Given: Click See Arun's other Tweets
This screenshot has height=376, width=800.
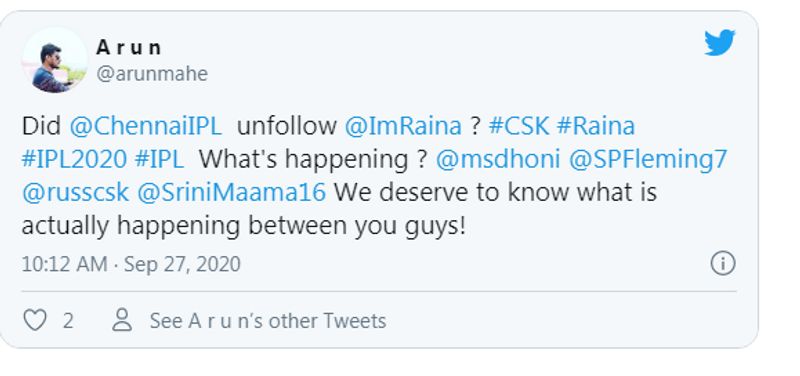Looking at the screenshot, I should (268, 321).
